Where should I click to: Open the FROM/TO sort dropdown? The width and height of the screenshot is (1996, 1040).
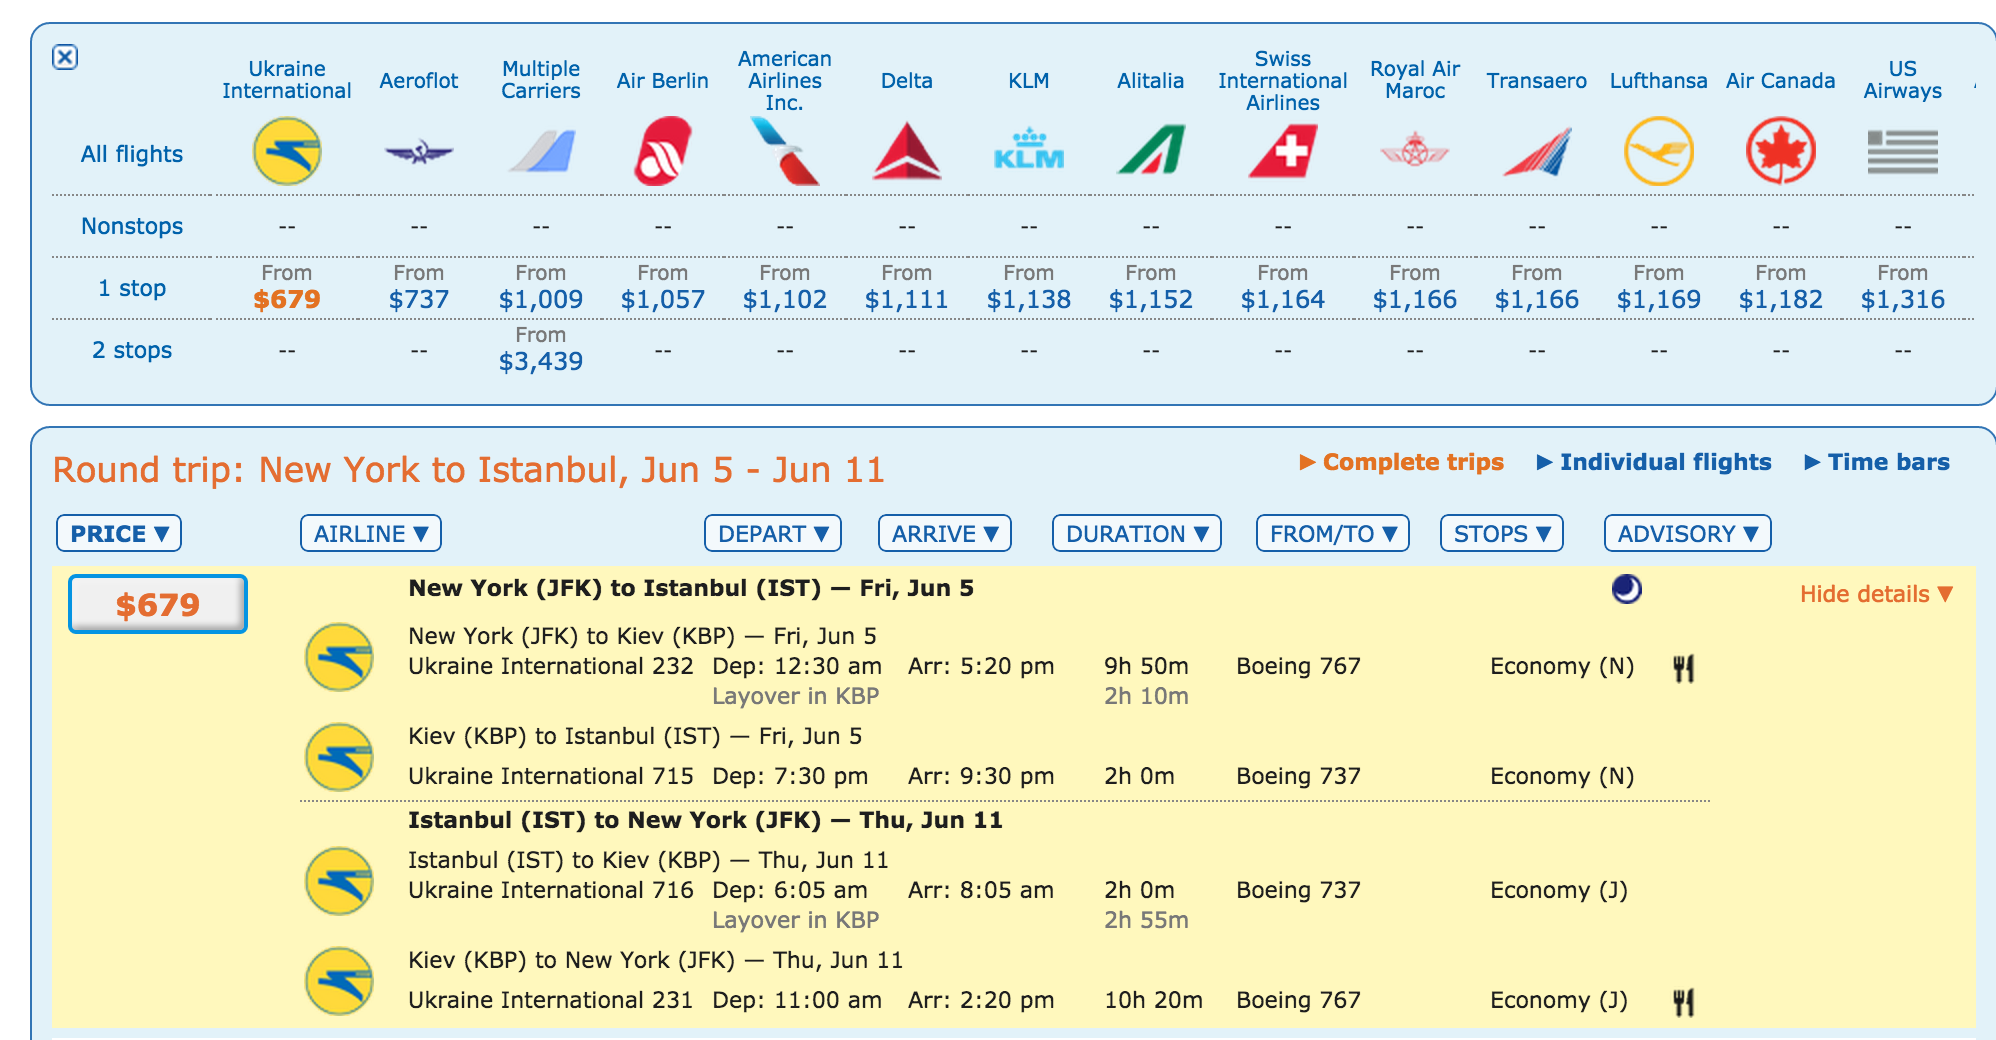coord(1333,534)
